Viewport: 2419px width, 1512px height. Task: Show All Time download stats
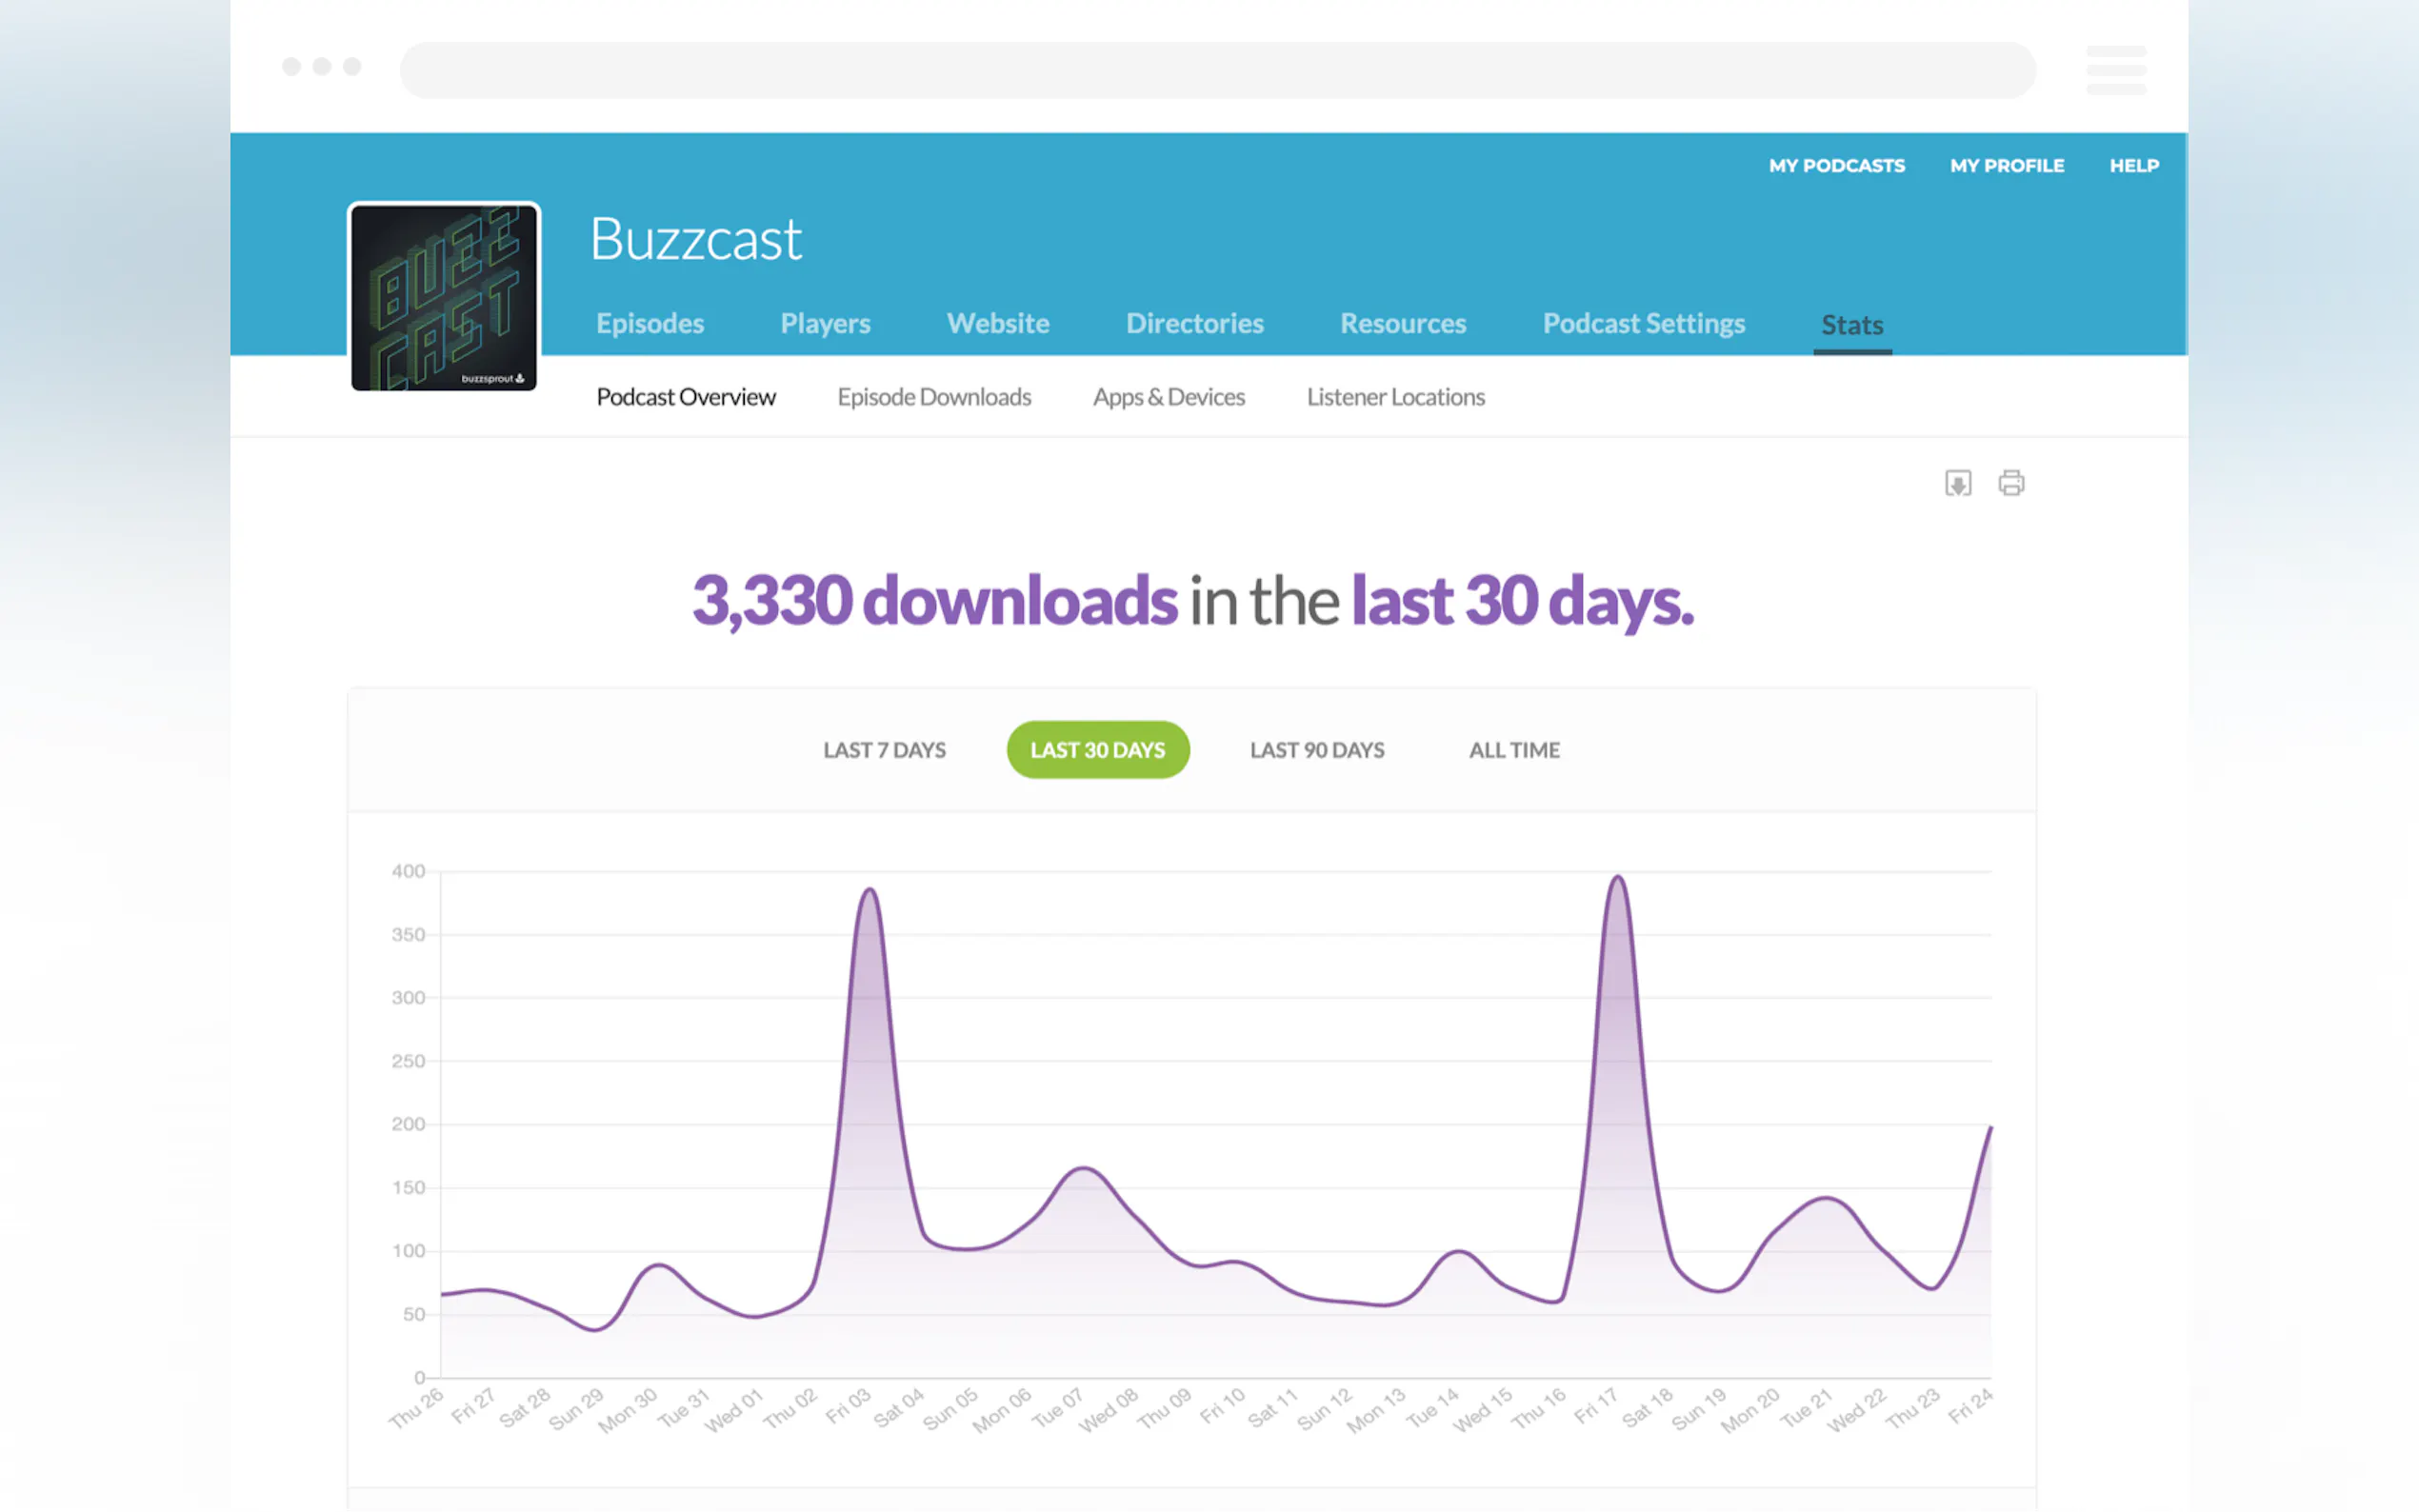click(x=1513, y=750)
